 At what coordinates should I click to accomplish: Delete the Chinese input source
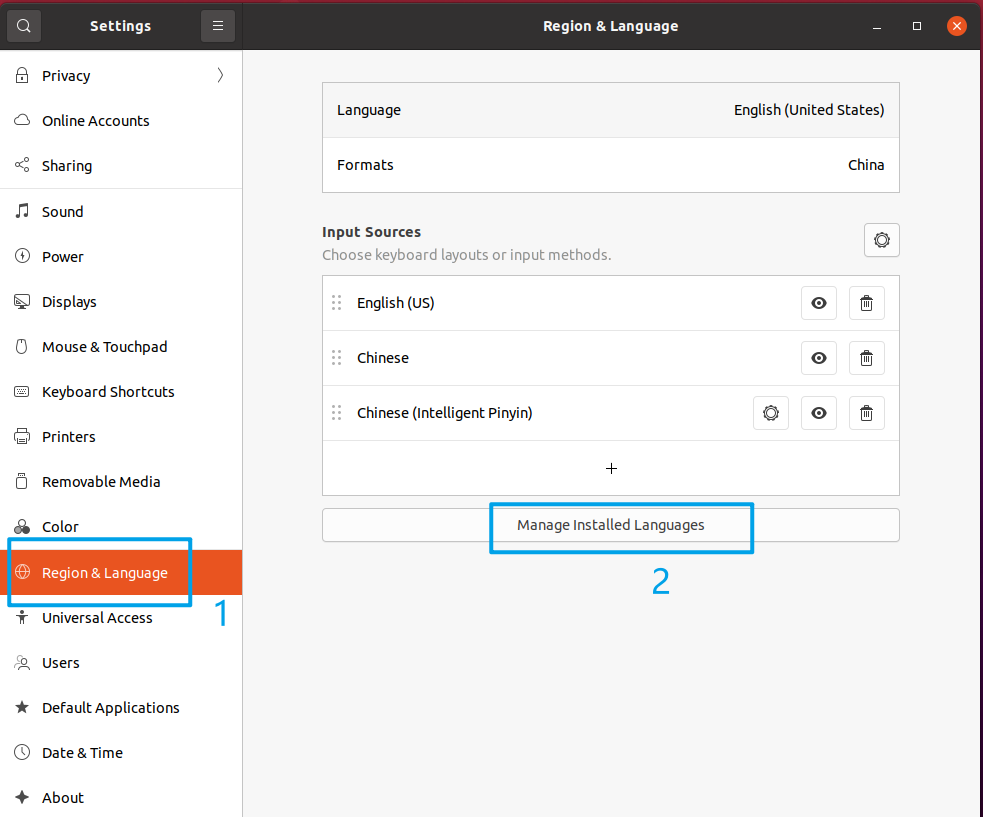866,358
